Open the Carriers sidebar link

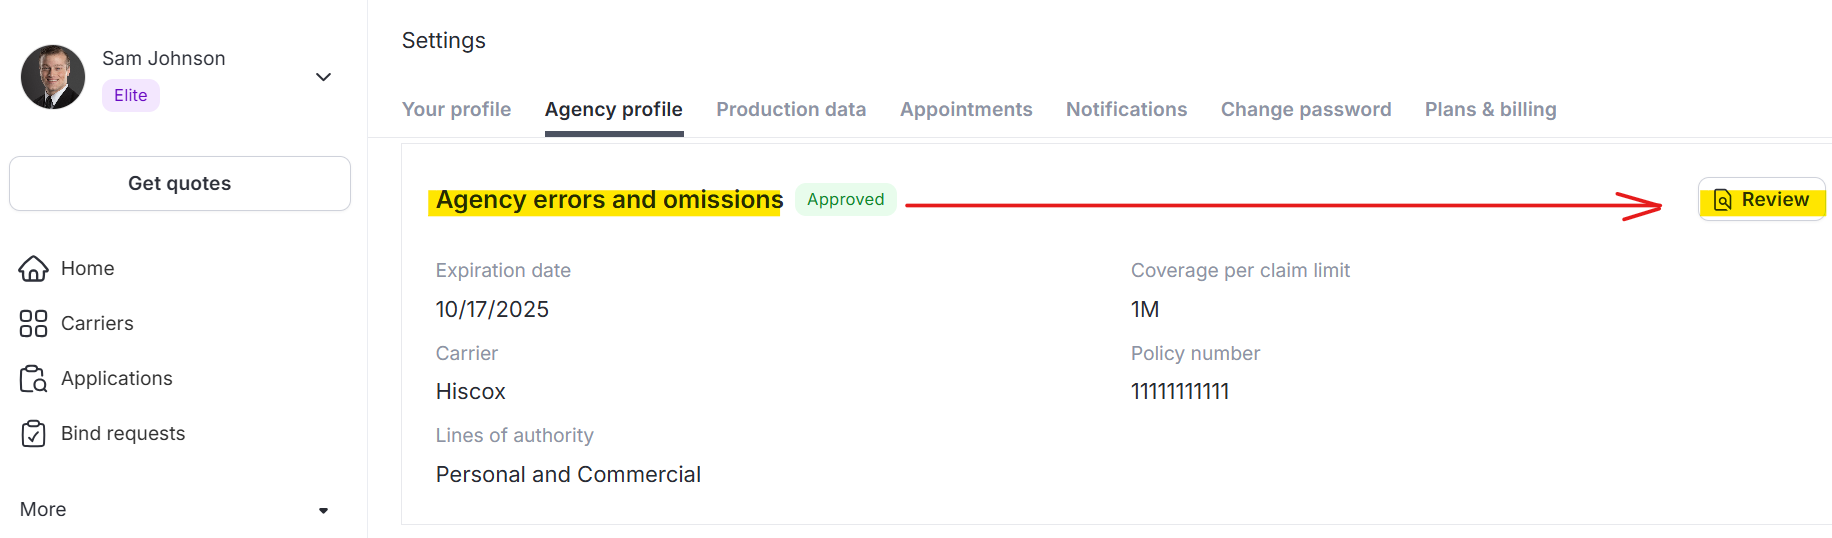[x=97, y=324]
